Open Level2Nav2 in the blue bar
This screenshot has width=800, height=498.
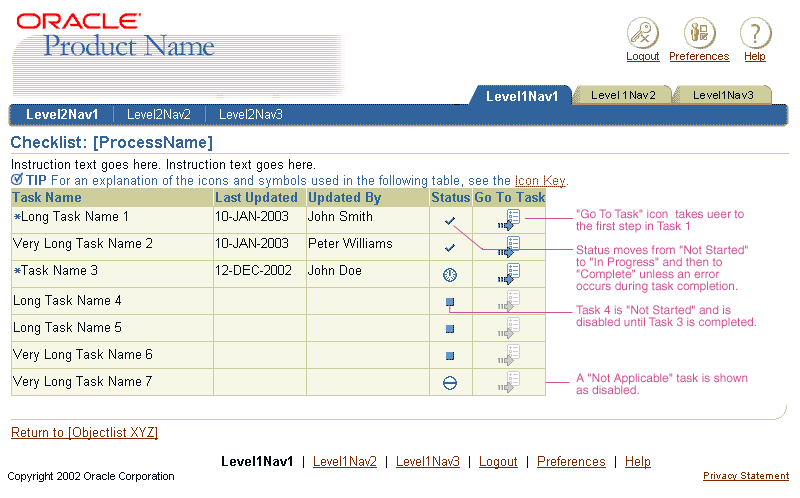tap(159, 114)
